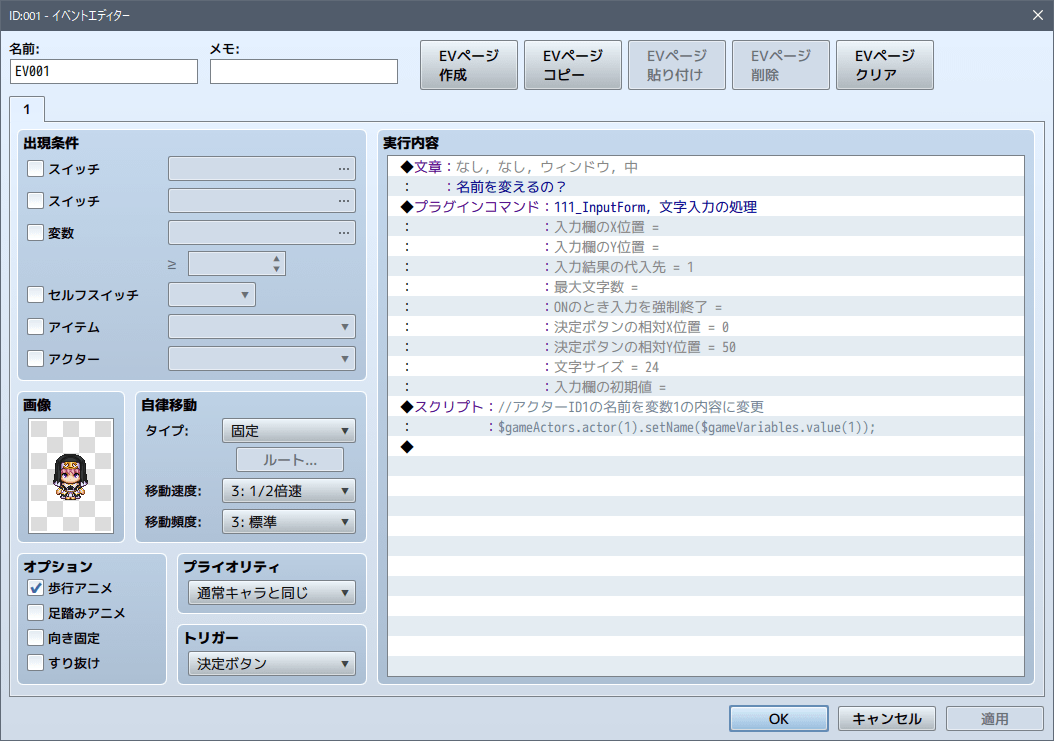Select the プラグインコマンド 111_InputForm line
Image resolution: width=1054 pixels, height=741 pixels.
706,207
